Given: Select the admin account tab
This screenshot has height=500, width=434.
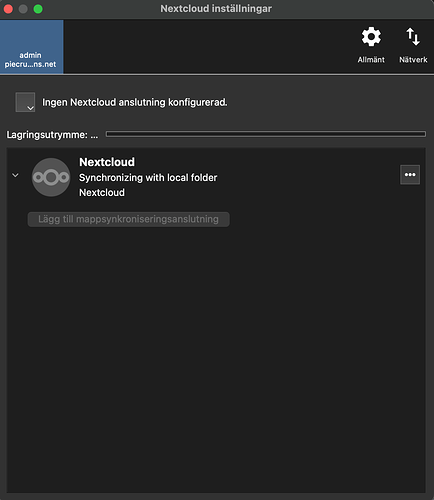Looking at the screenshot, I should pyautogui.click(x=32, y=47).
